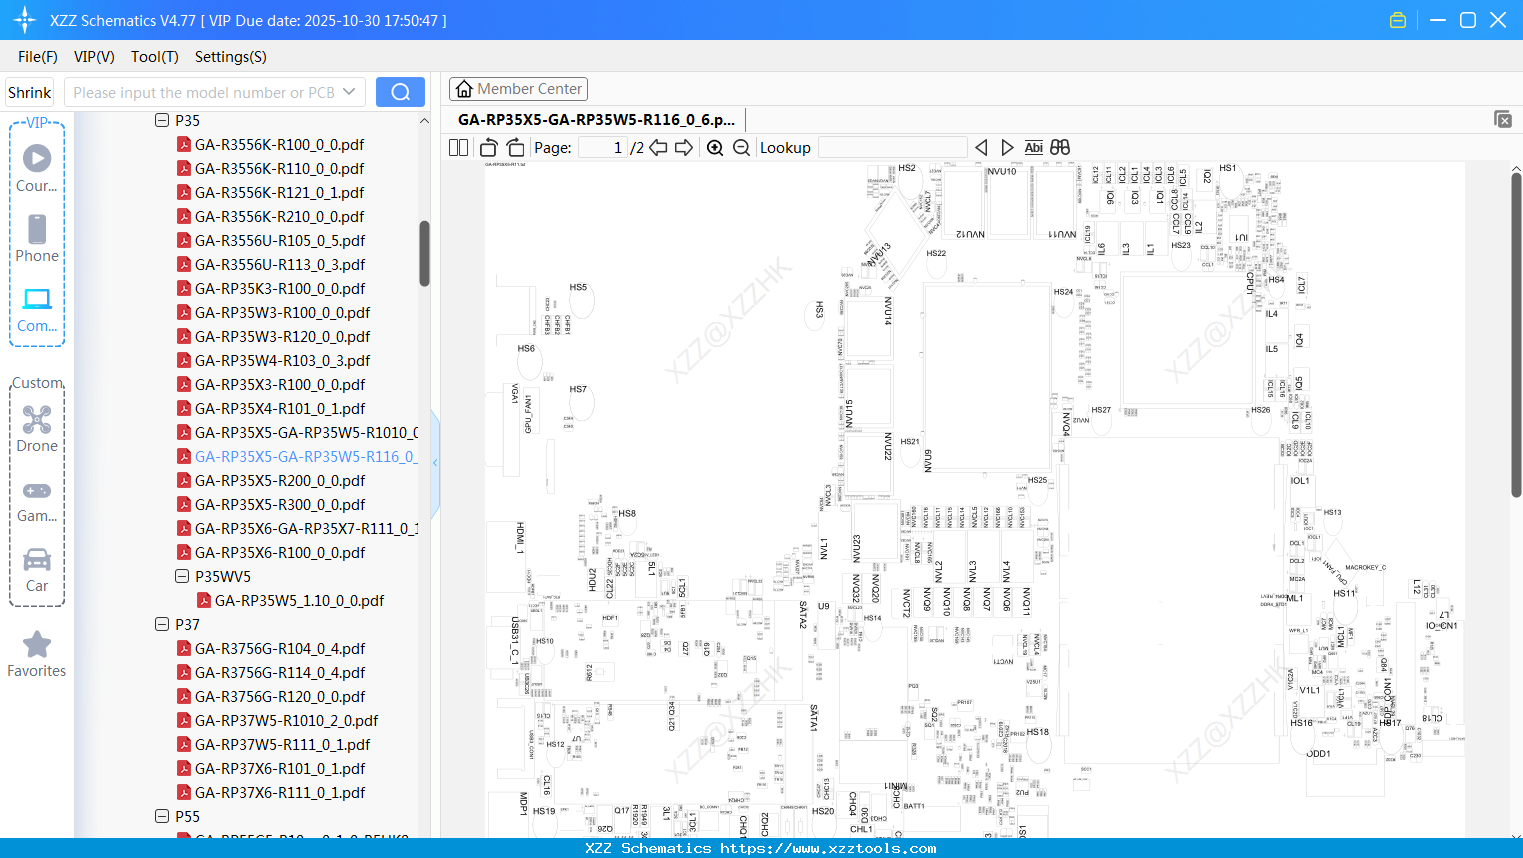Select the GA-RP35X5-GA-RP35W5-R116_0_6 document tab
Image resolution: width=1523 pixels, height=858 pixels.
(596, 119)
